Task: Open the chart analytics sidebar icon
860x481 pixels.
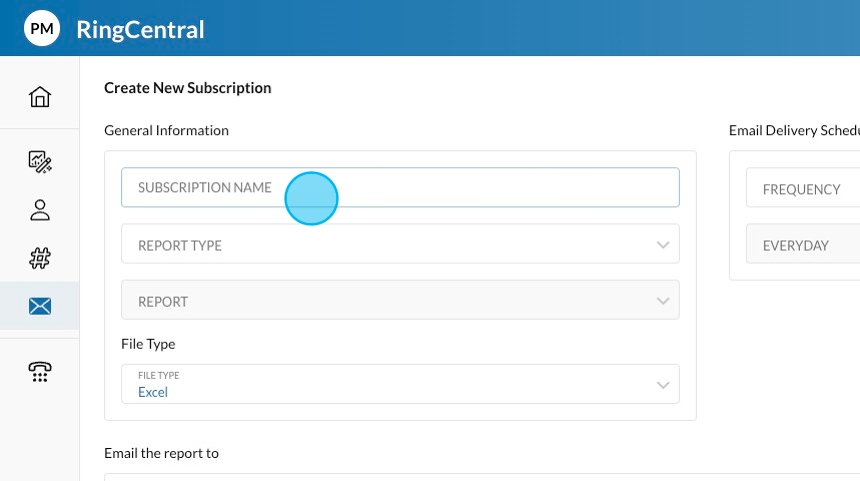Action: click(x=40, y=161)
